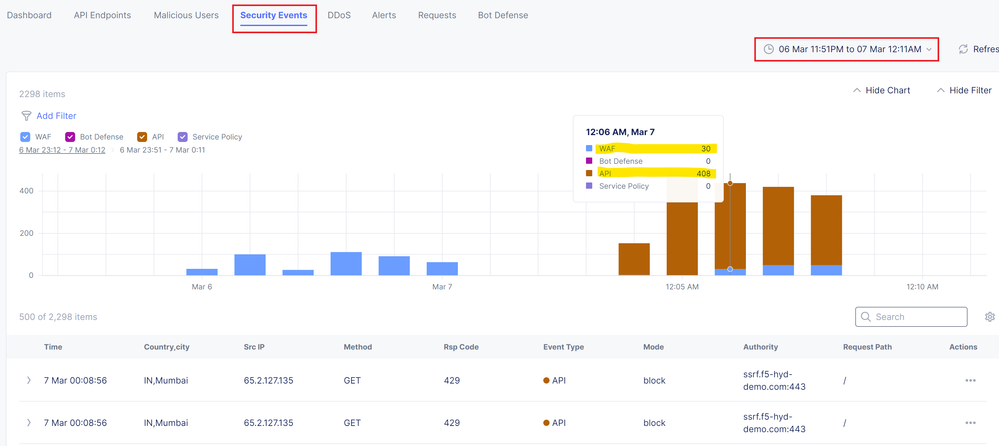Click the Add Filter link
This screenshot has height=446, width=999.
pos(56,116)
